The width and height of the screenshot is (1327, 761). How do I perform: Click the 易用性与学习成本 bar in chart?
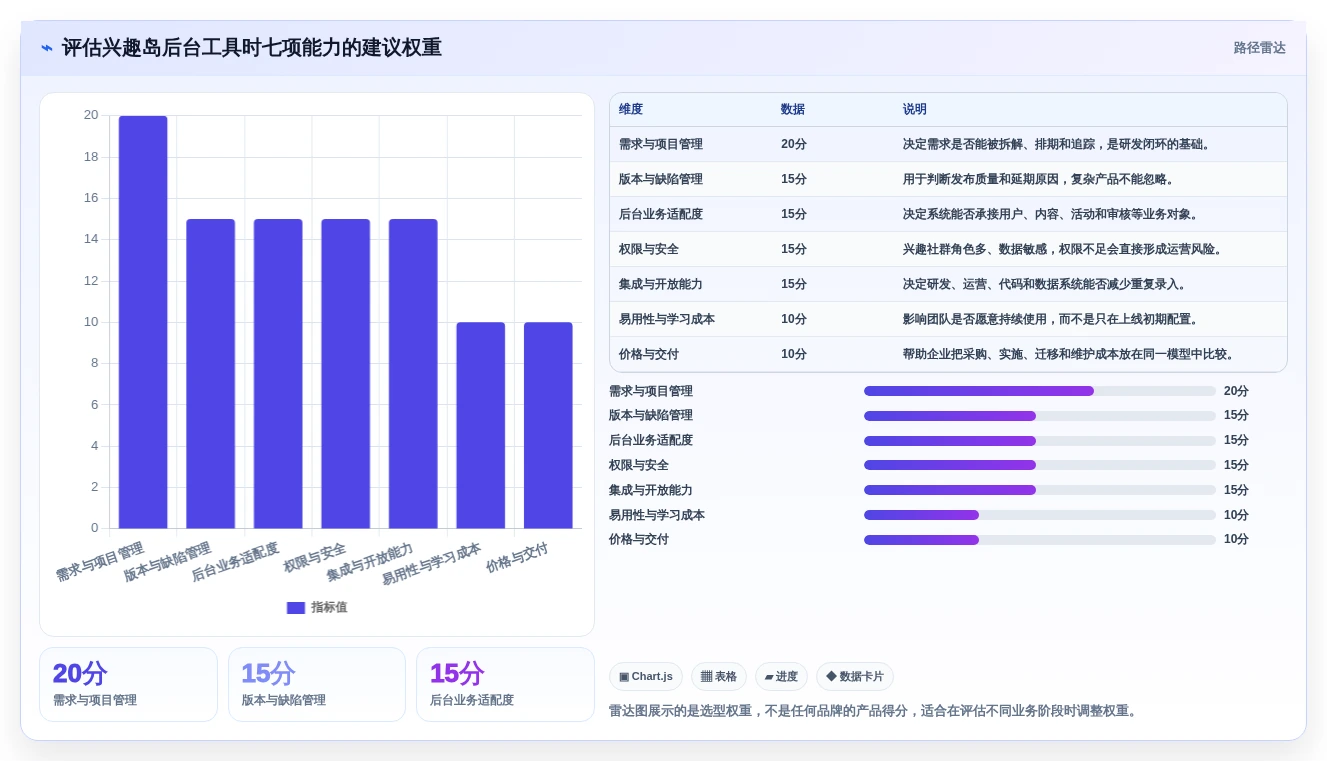(481, 425)
